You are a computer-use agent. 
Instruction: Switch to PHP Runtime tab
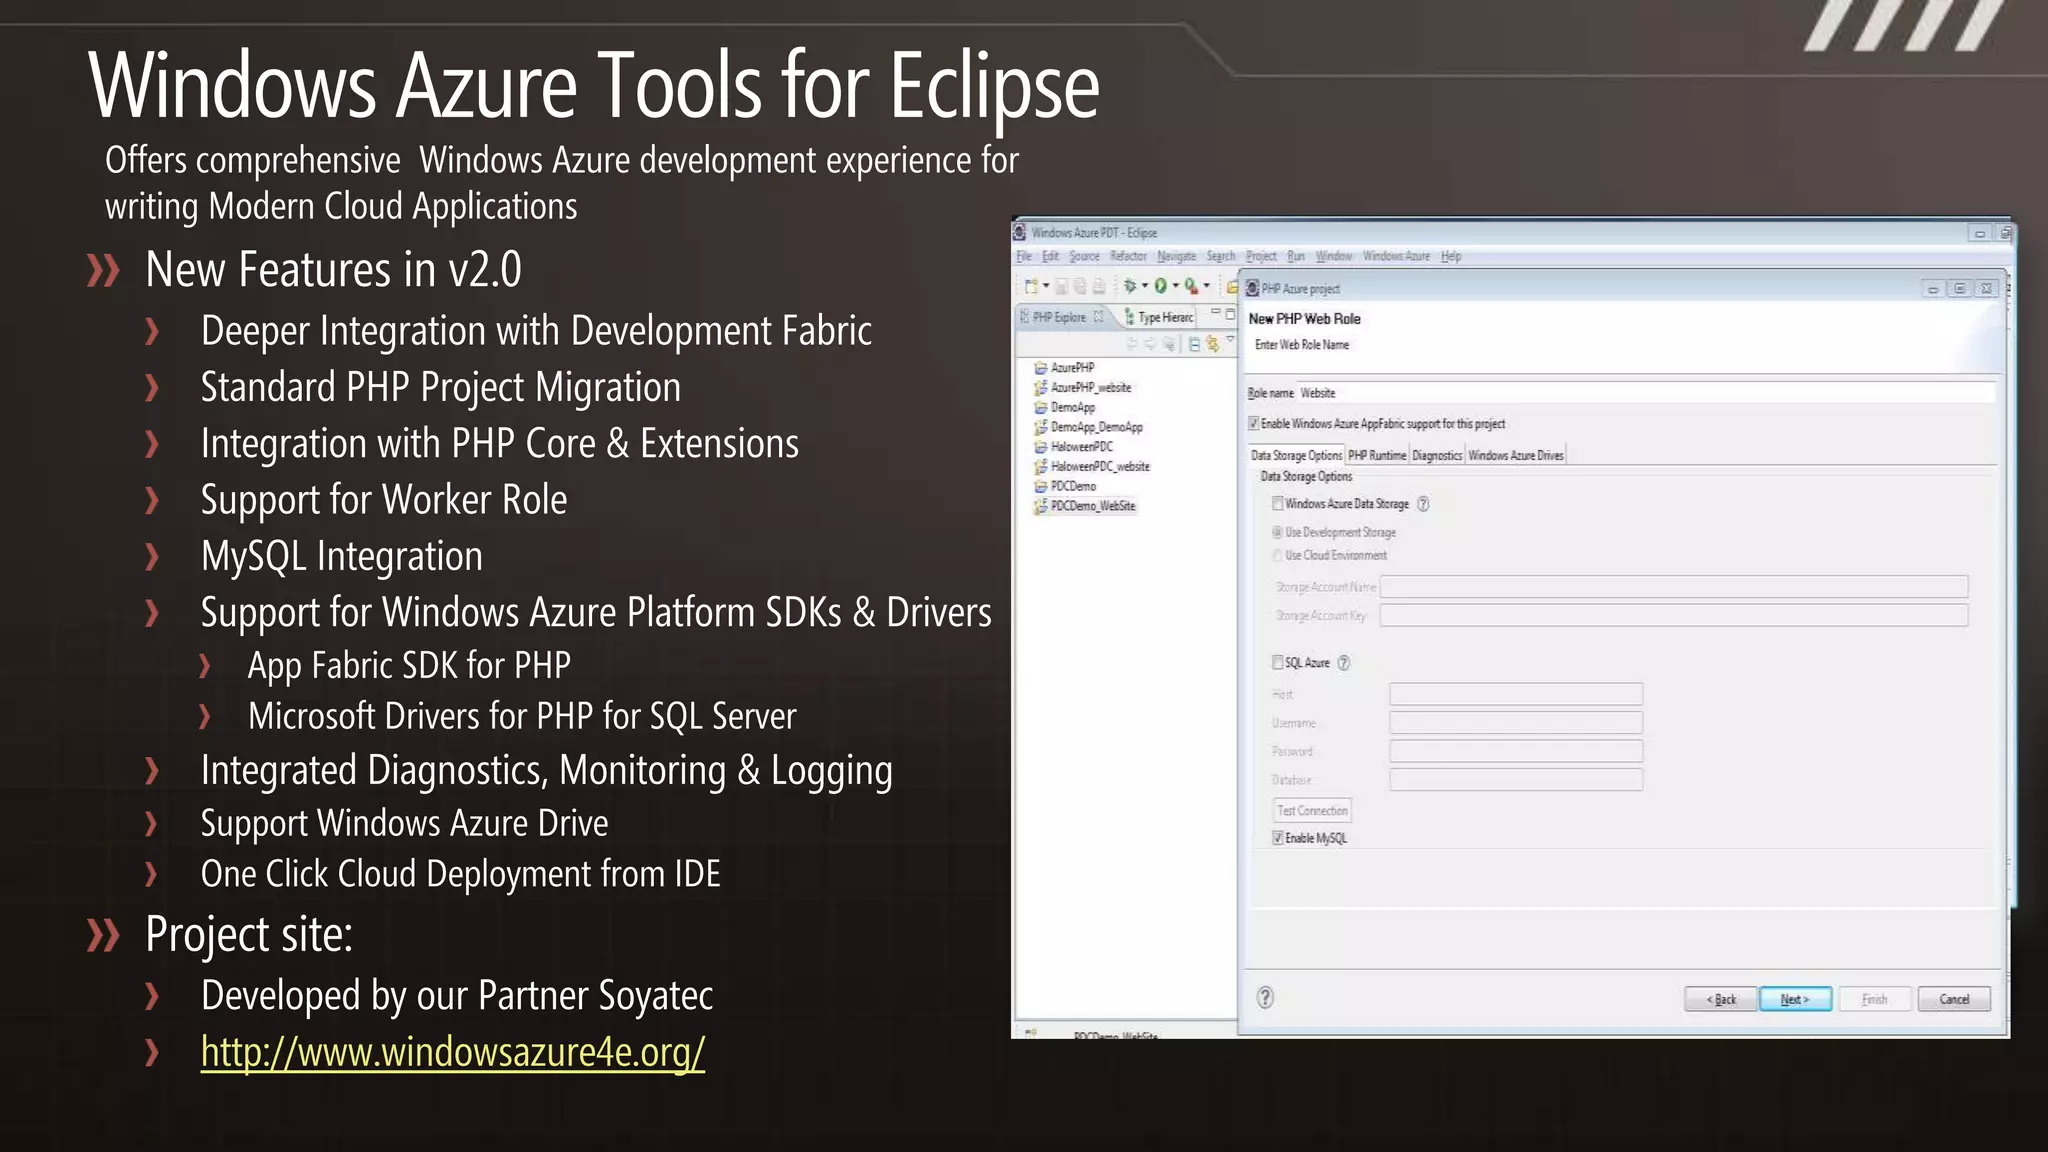[x=1377, y=456]
